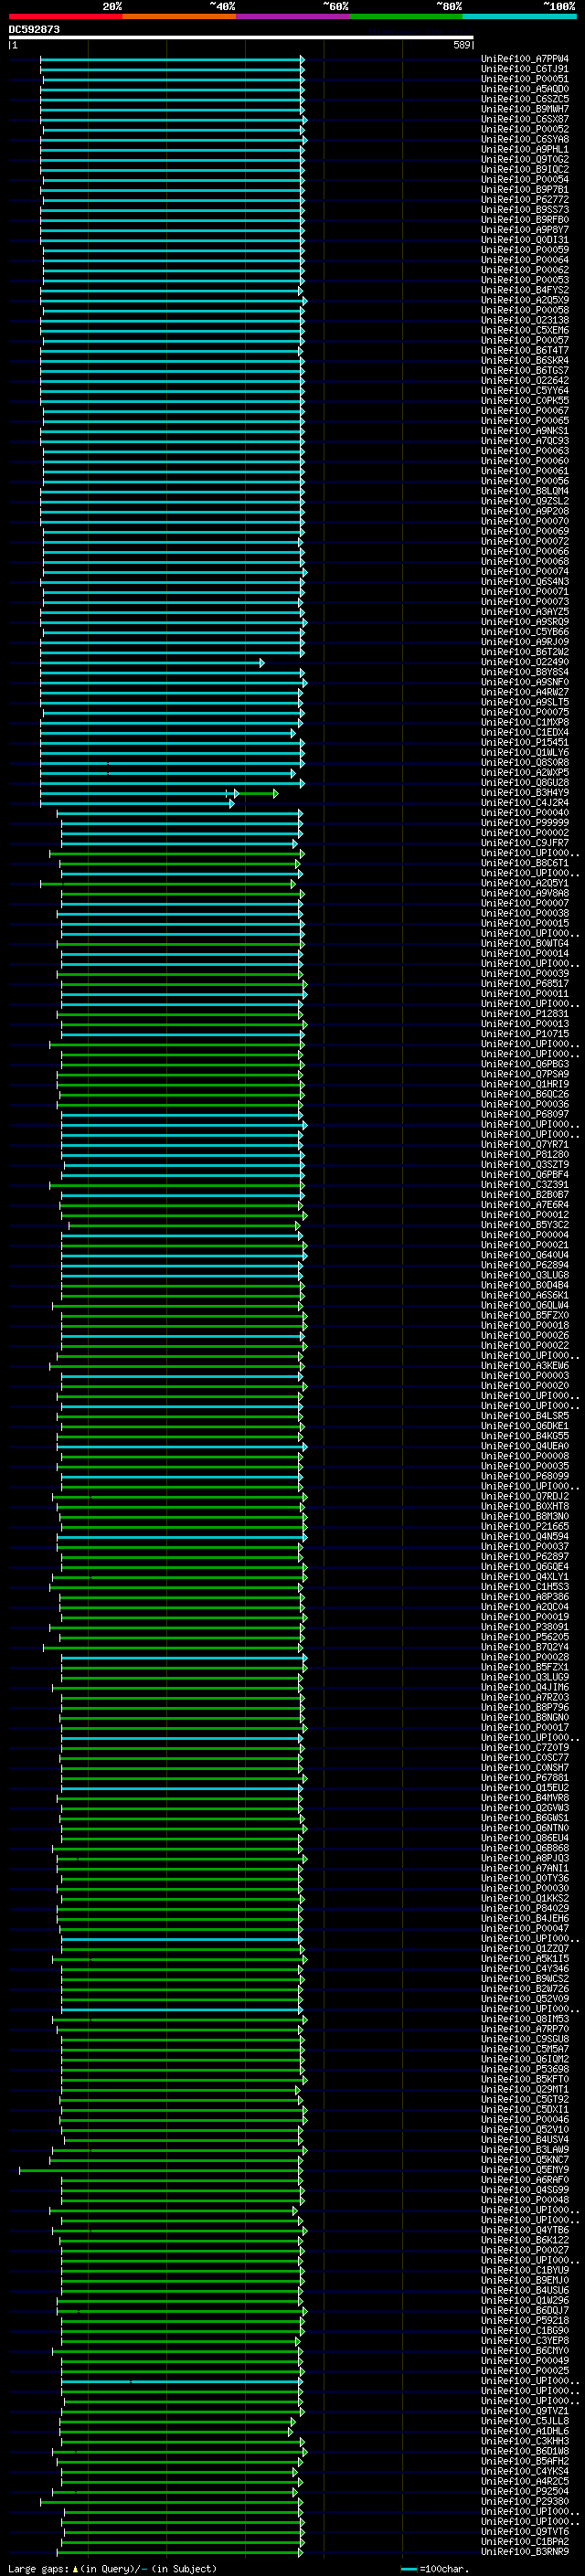This screenshot has width=585, height=2576.
Task: Select hit UniRef100_A7PPW4
Action: pos(525,59)
